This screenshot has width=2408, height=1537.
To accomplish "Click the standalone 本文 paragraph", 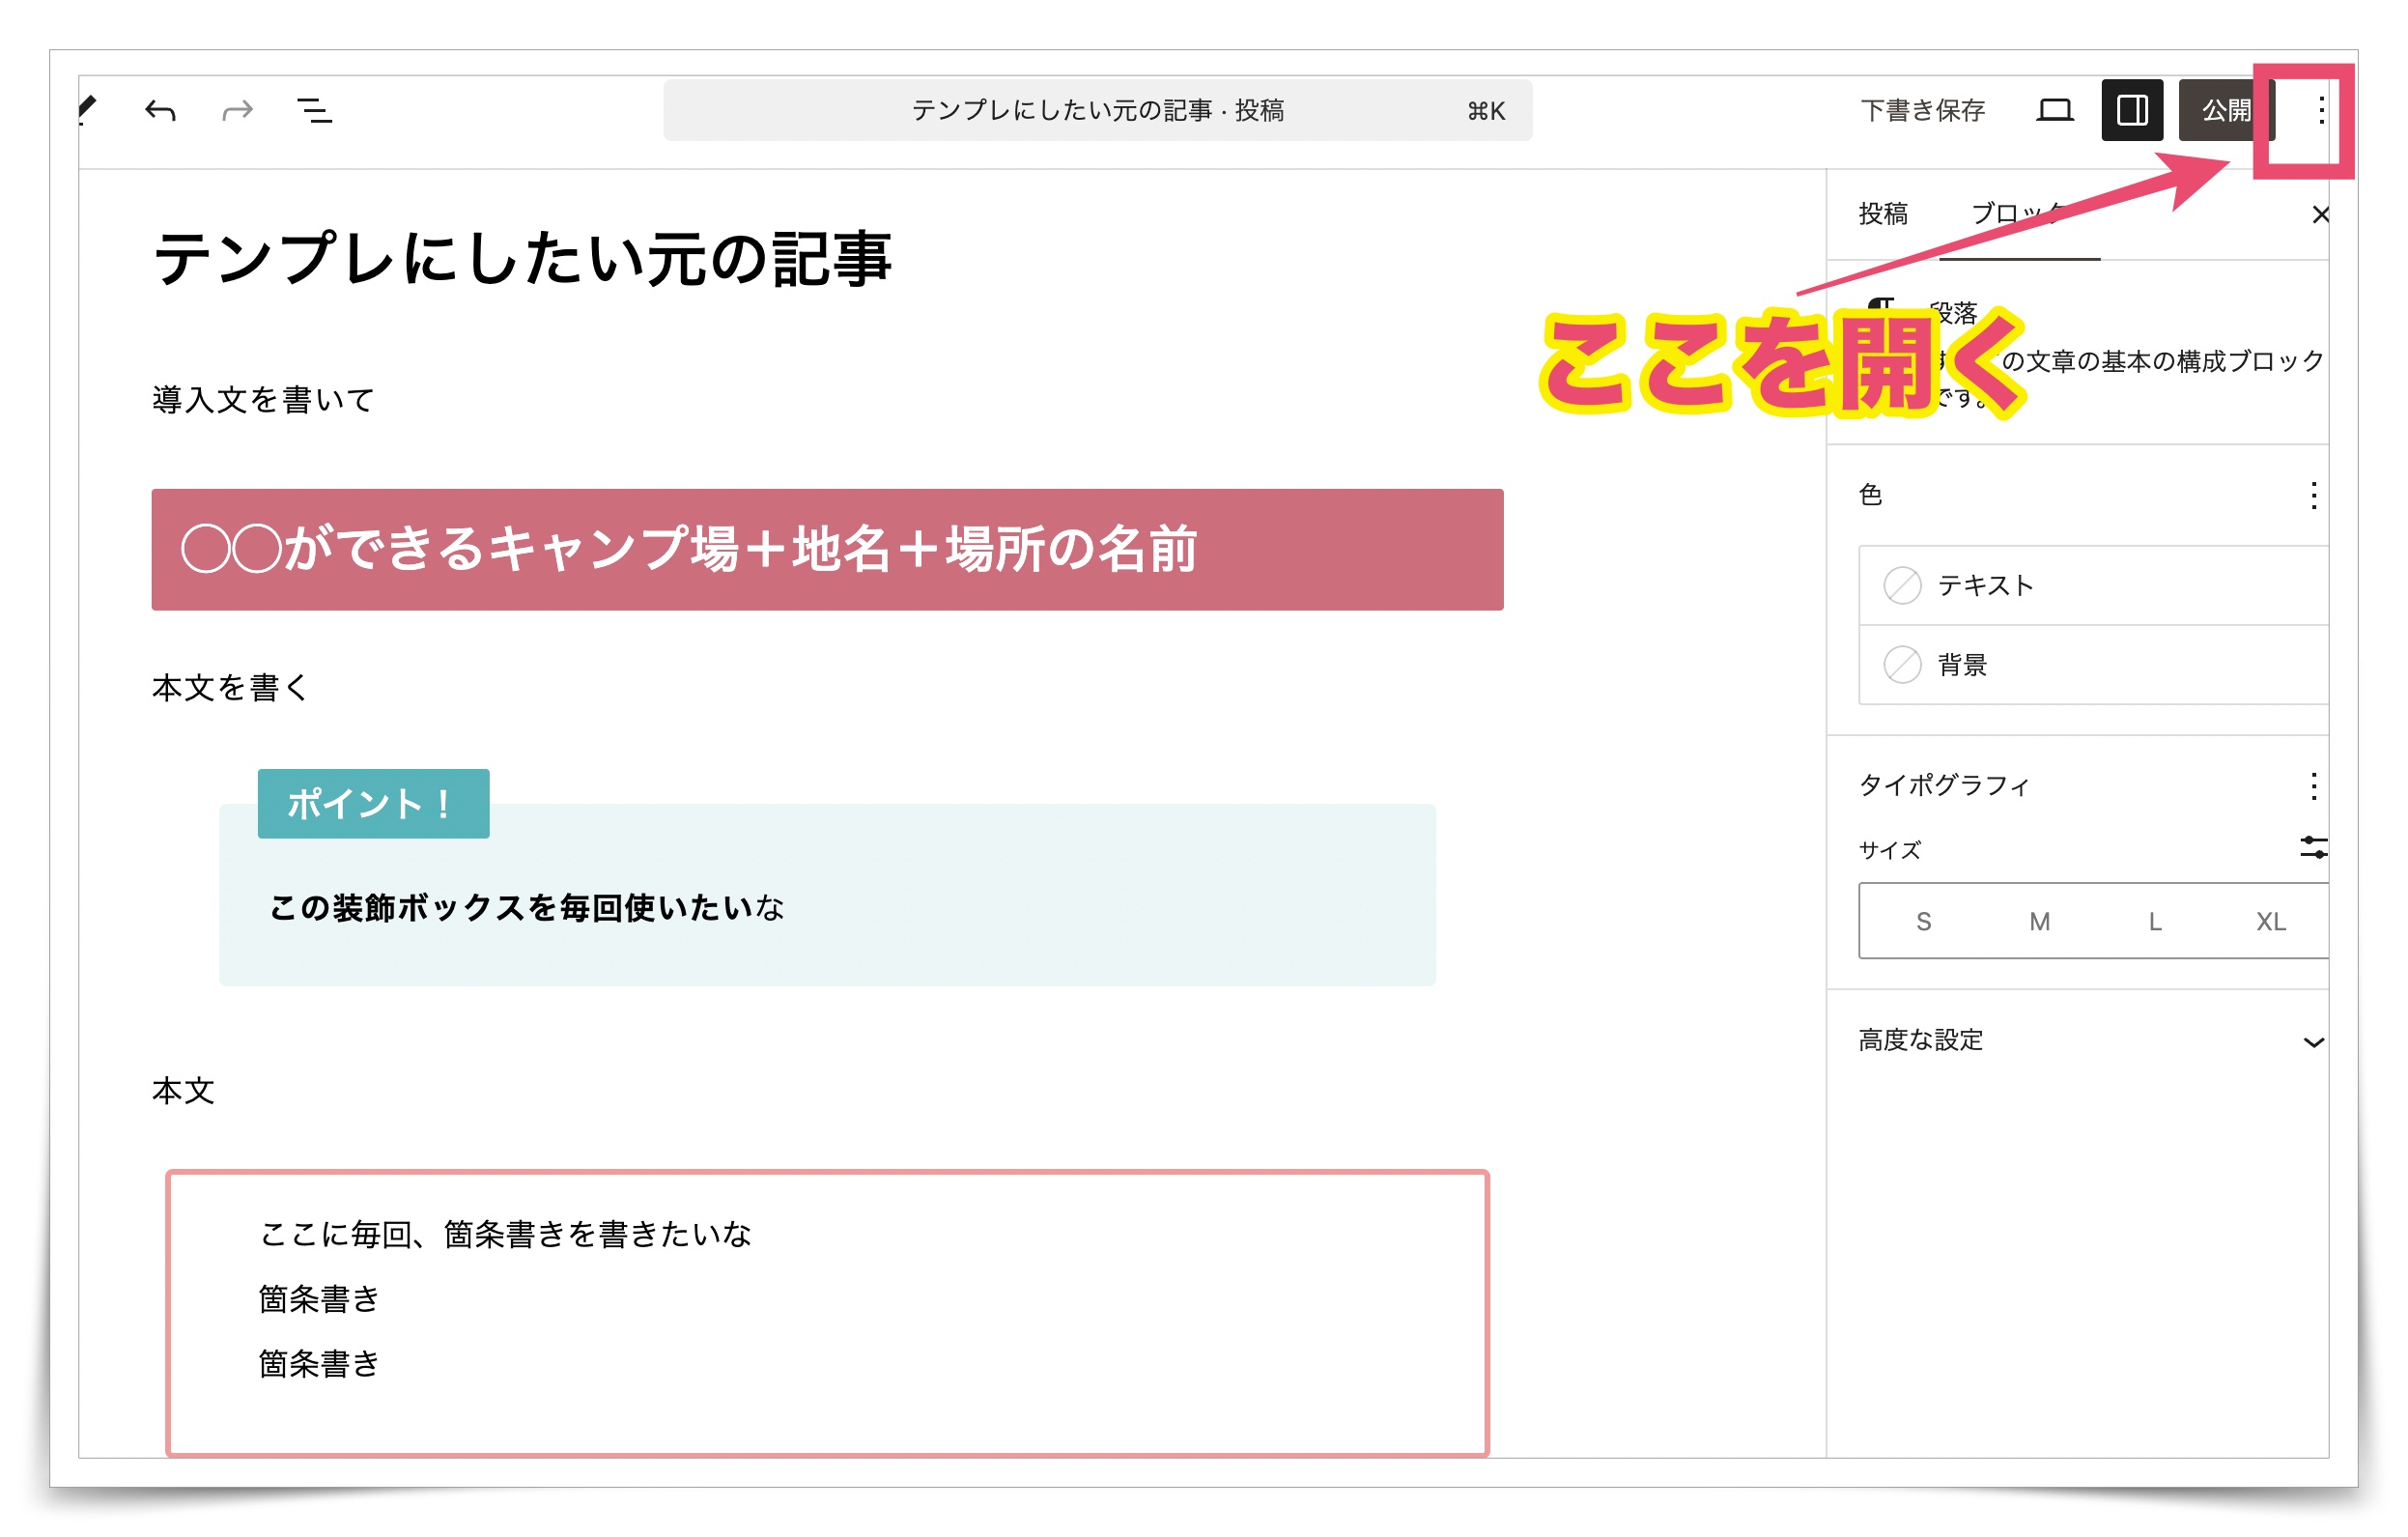I will pyautogui.click(x=183, y=1091).
